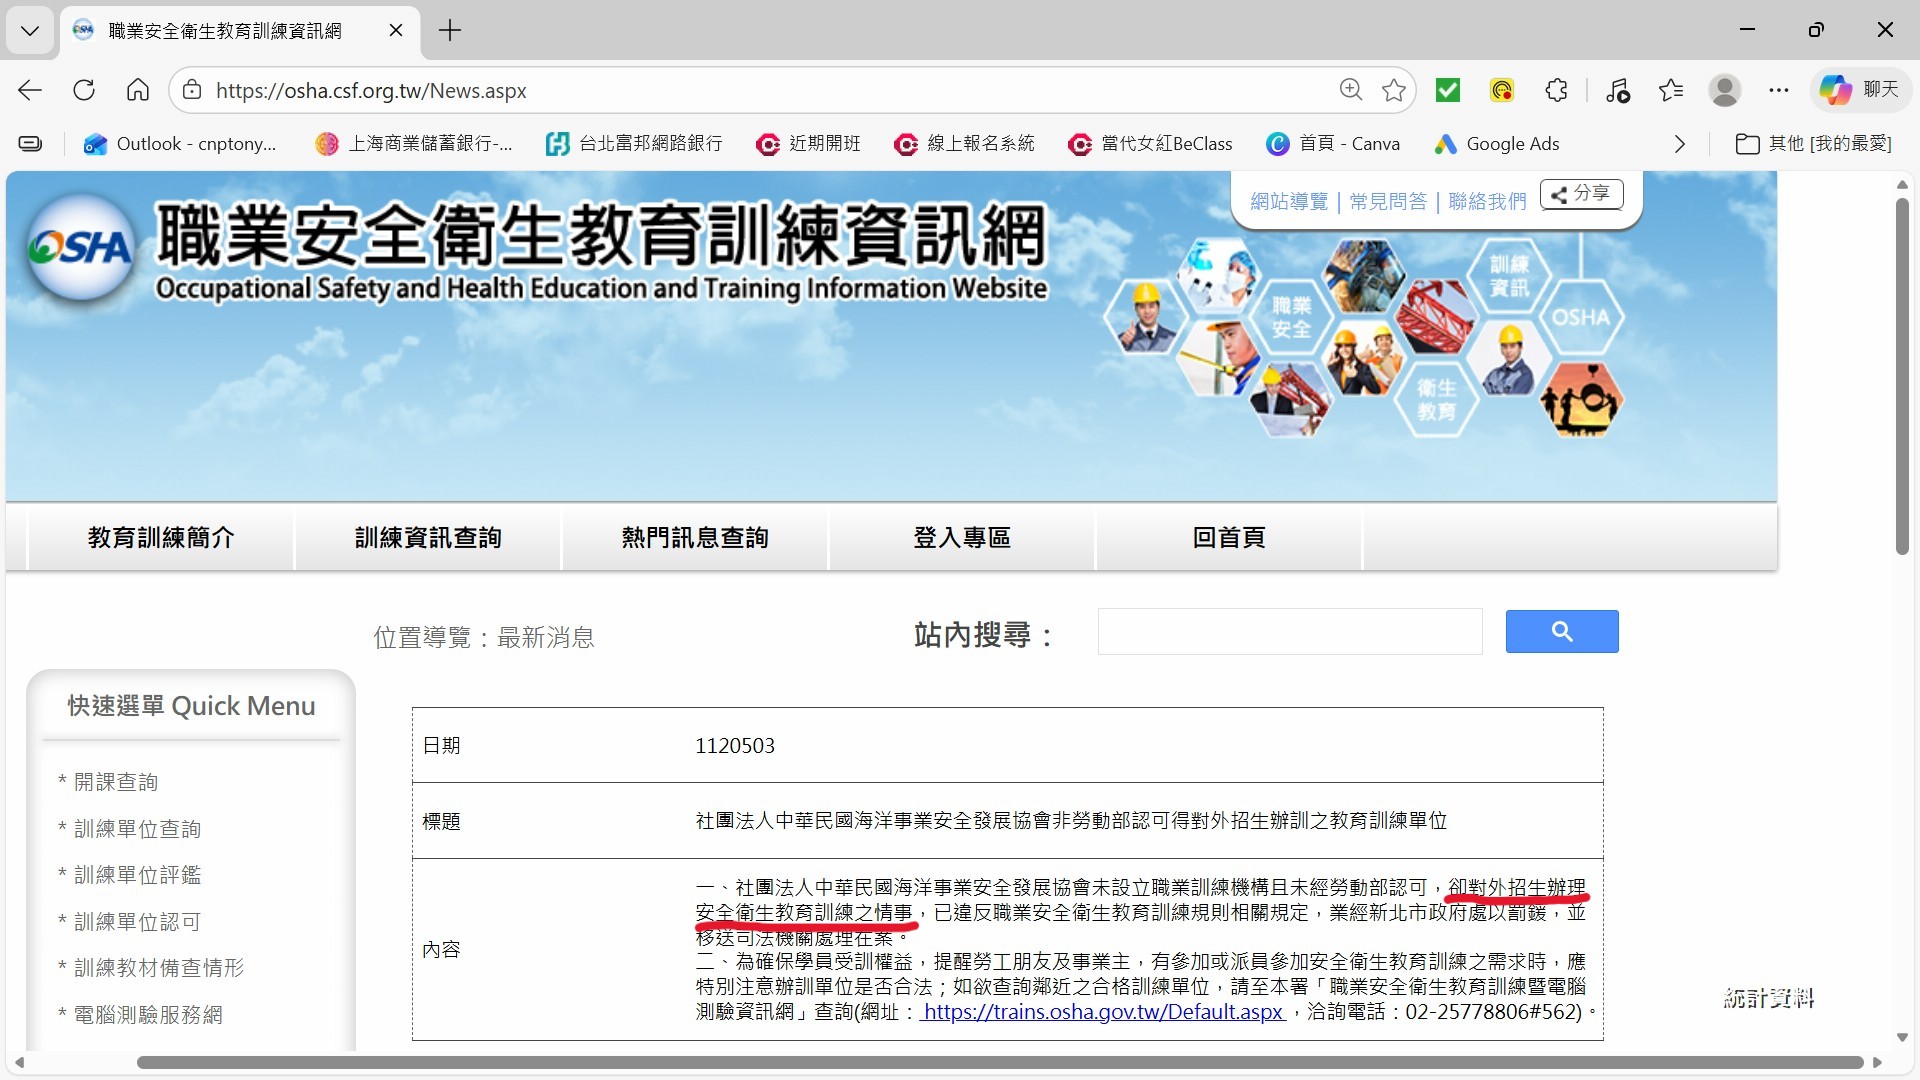Screen dimensions: 1920x1080
Task: Click the trains.osha.gov.tw Default.aspx link
Action: coord(1102,1012)
